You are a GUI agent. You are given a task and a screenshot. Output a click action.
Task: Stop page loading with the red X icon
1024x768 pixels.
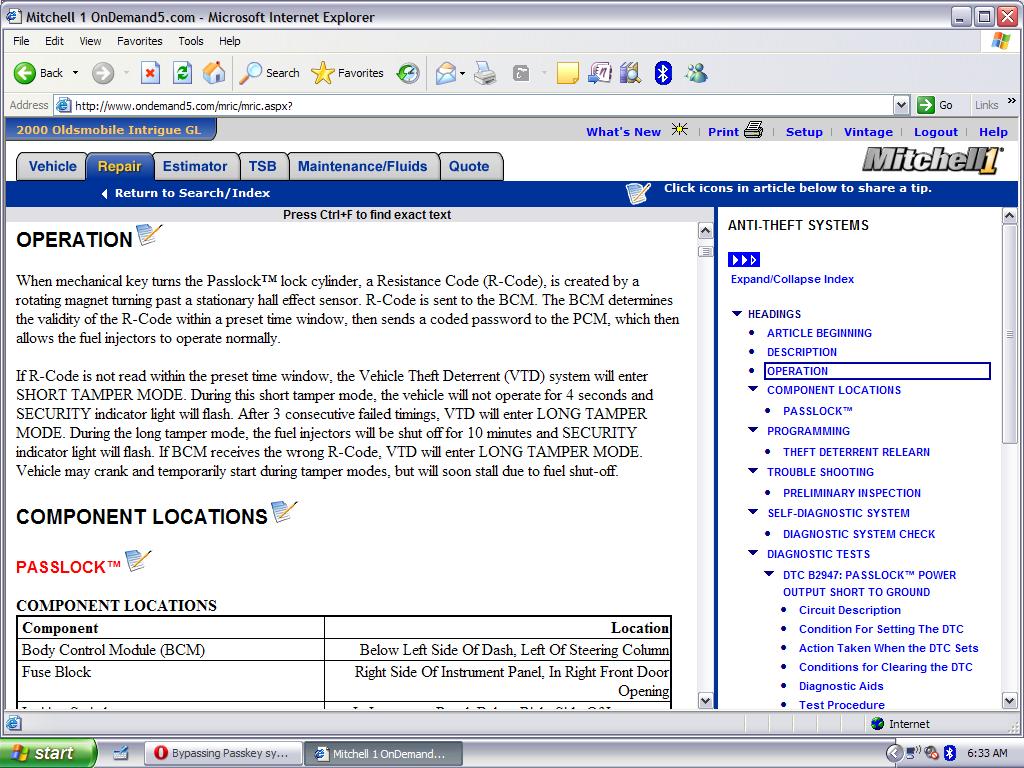coord(150,73)
